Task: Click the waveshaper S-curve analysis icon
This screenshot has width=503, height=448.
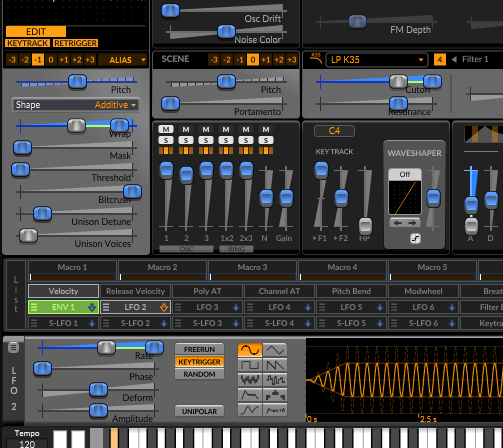Action: tap(415, 238)
